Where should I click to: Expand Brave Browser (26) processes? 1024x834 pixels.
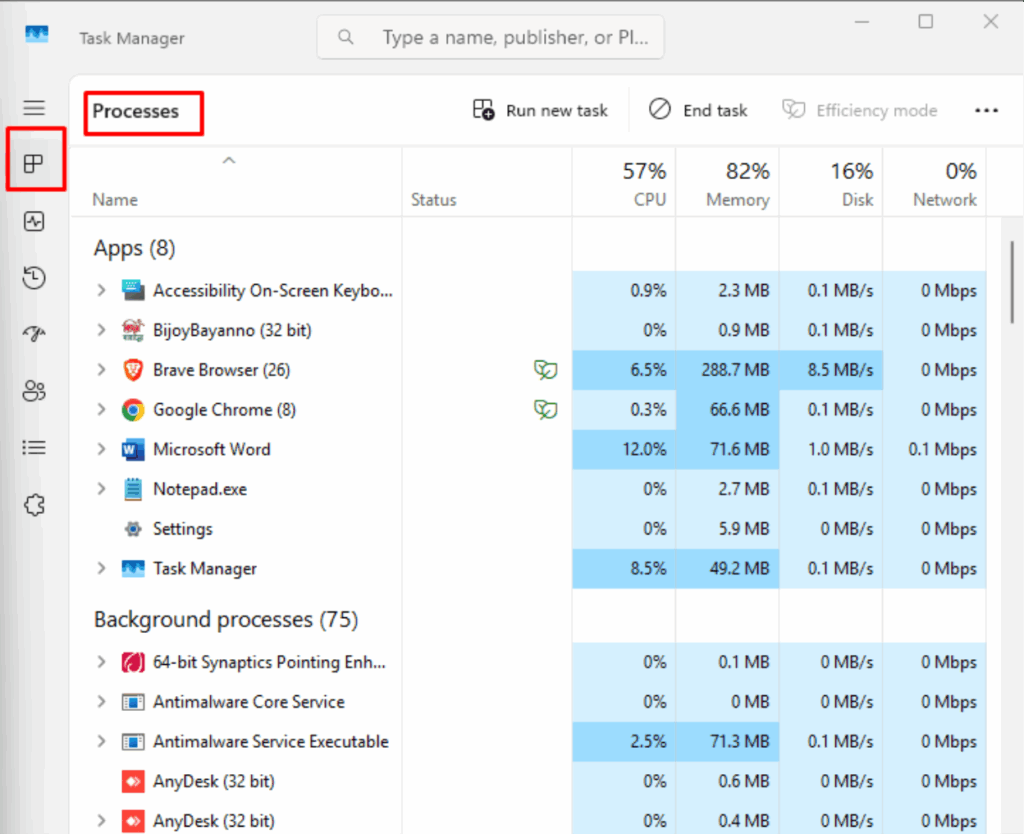pos(101,370)
